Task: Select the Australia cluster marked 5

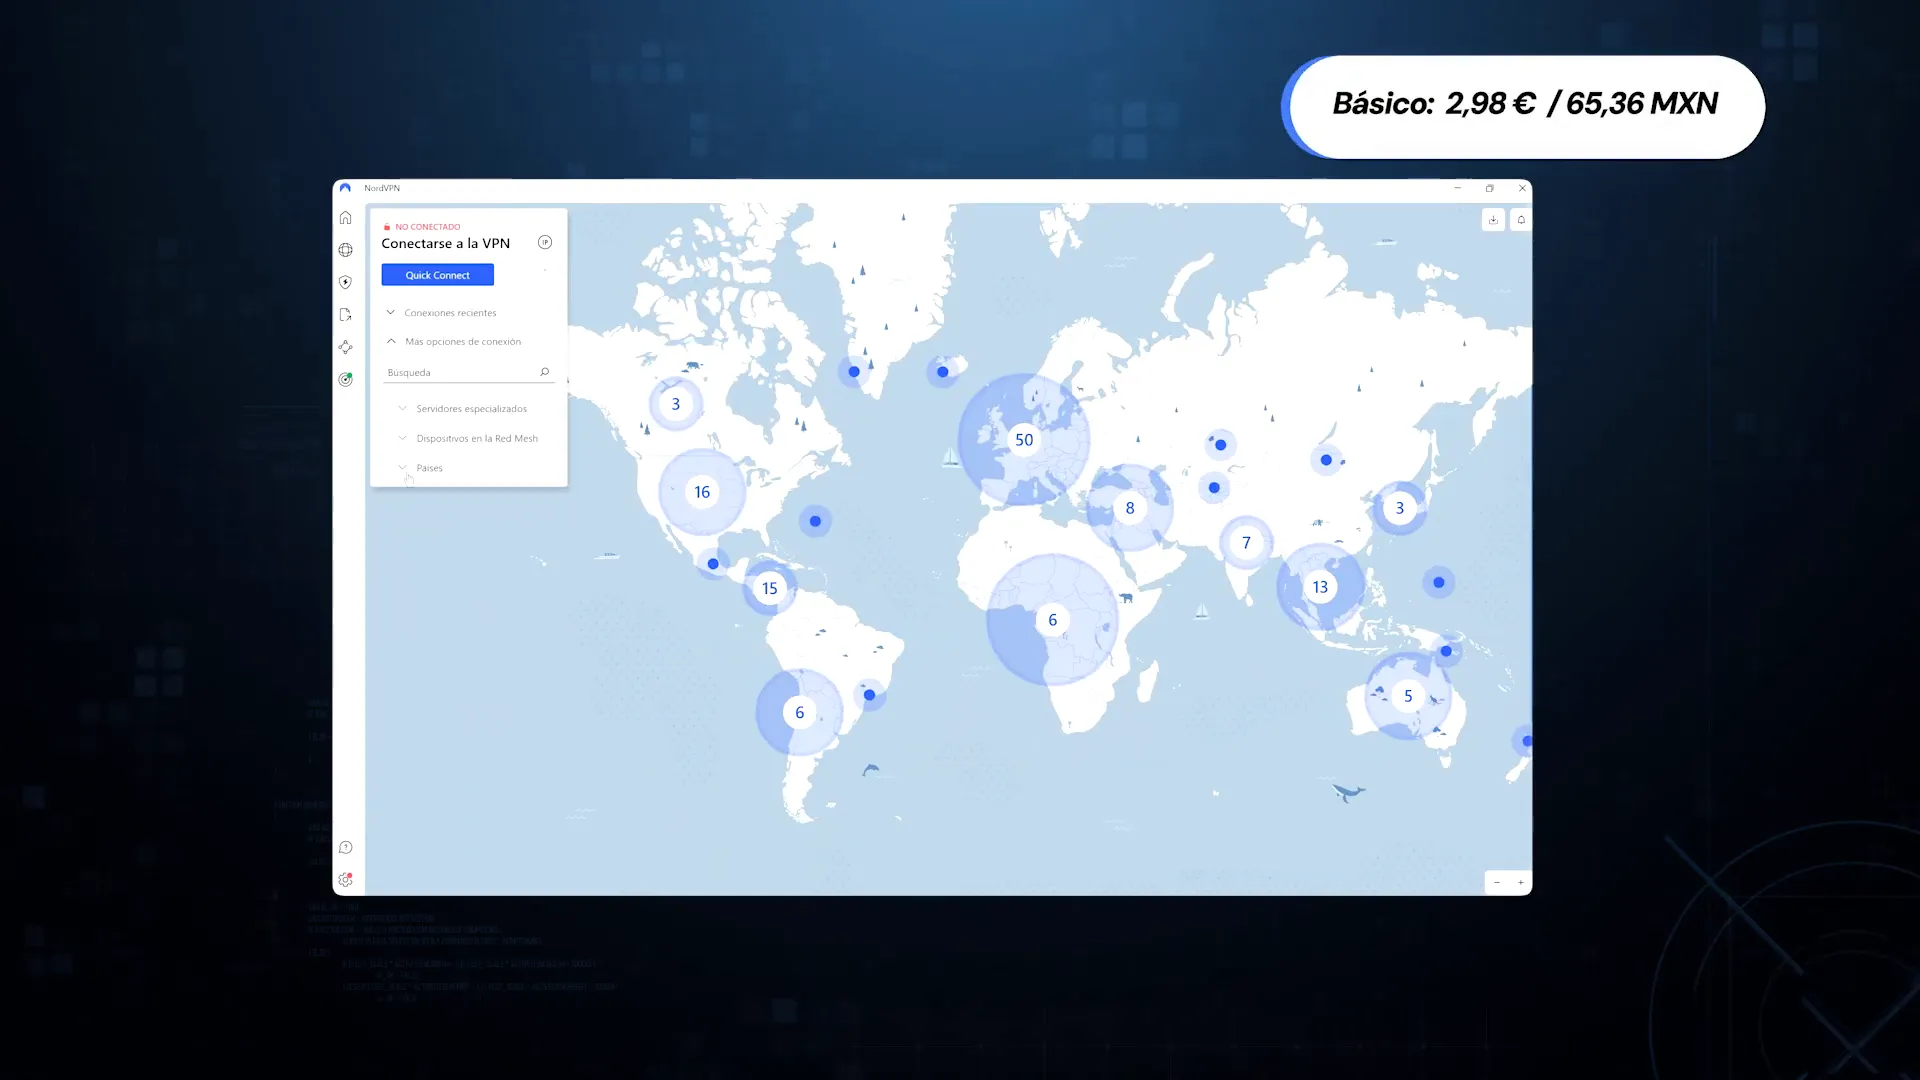Action: pyautogui.click(x=1408, y=696)
